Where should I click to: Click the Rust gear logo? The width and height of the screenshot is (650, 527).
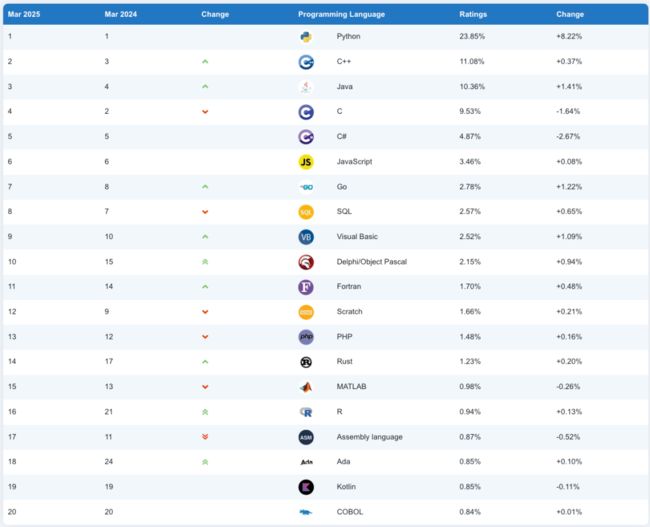point(306,362)
